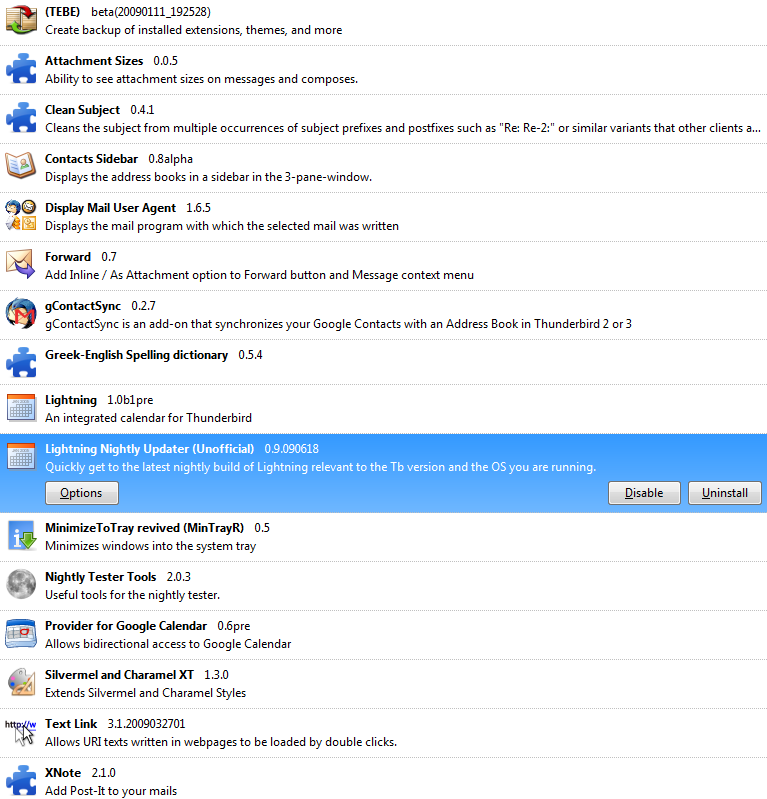
Task: Click 'Cleans the subject from multiple occurrences' description
Action: [403, 128]
